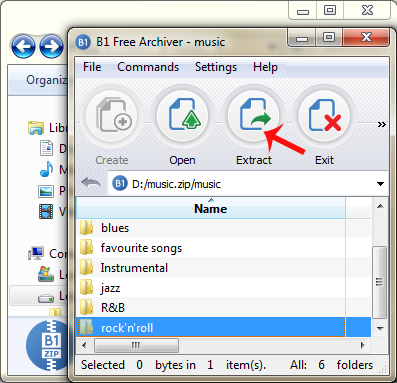Image resolution: width=397 pixels, height=383 pixels.
Task: Click the Exit toolbar icon
Action: coord(324,116)
